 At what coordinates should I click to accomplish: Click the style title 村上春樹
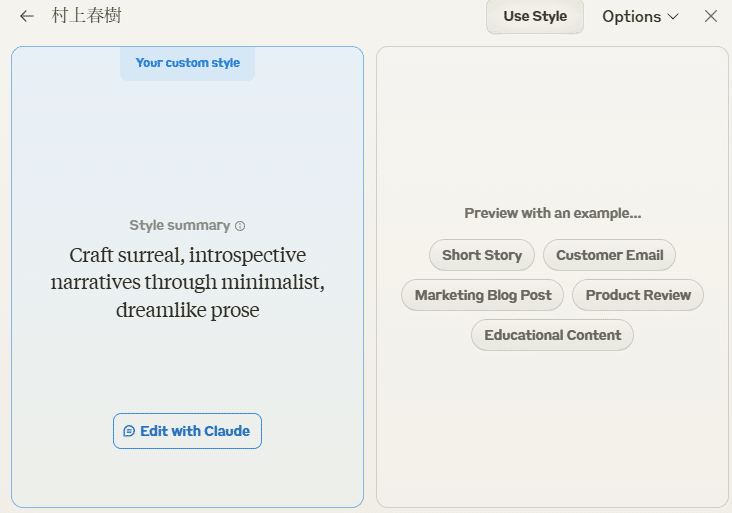pyautogui.click(x=86, y=16)
